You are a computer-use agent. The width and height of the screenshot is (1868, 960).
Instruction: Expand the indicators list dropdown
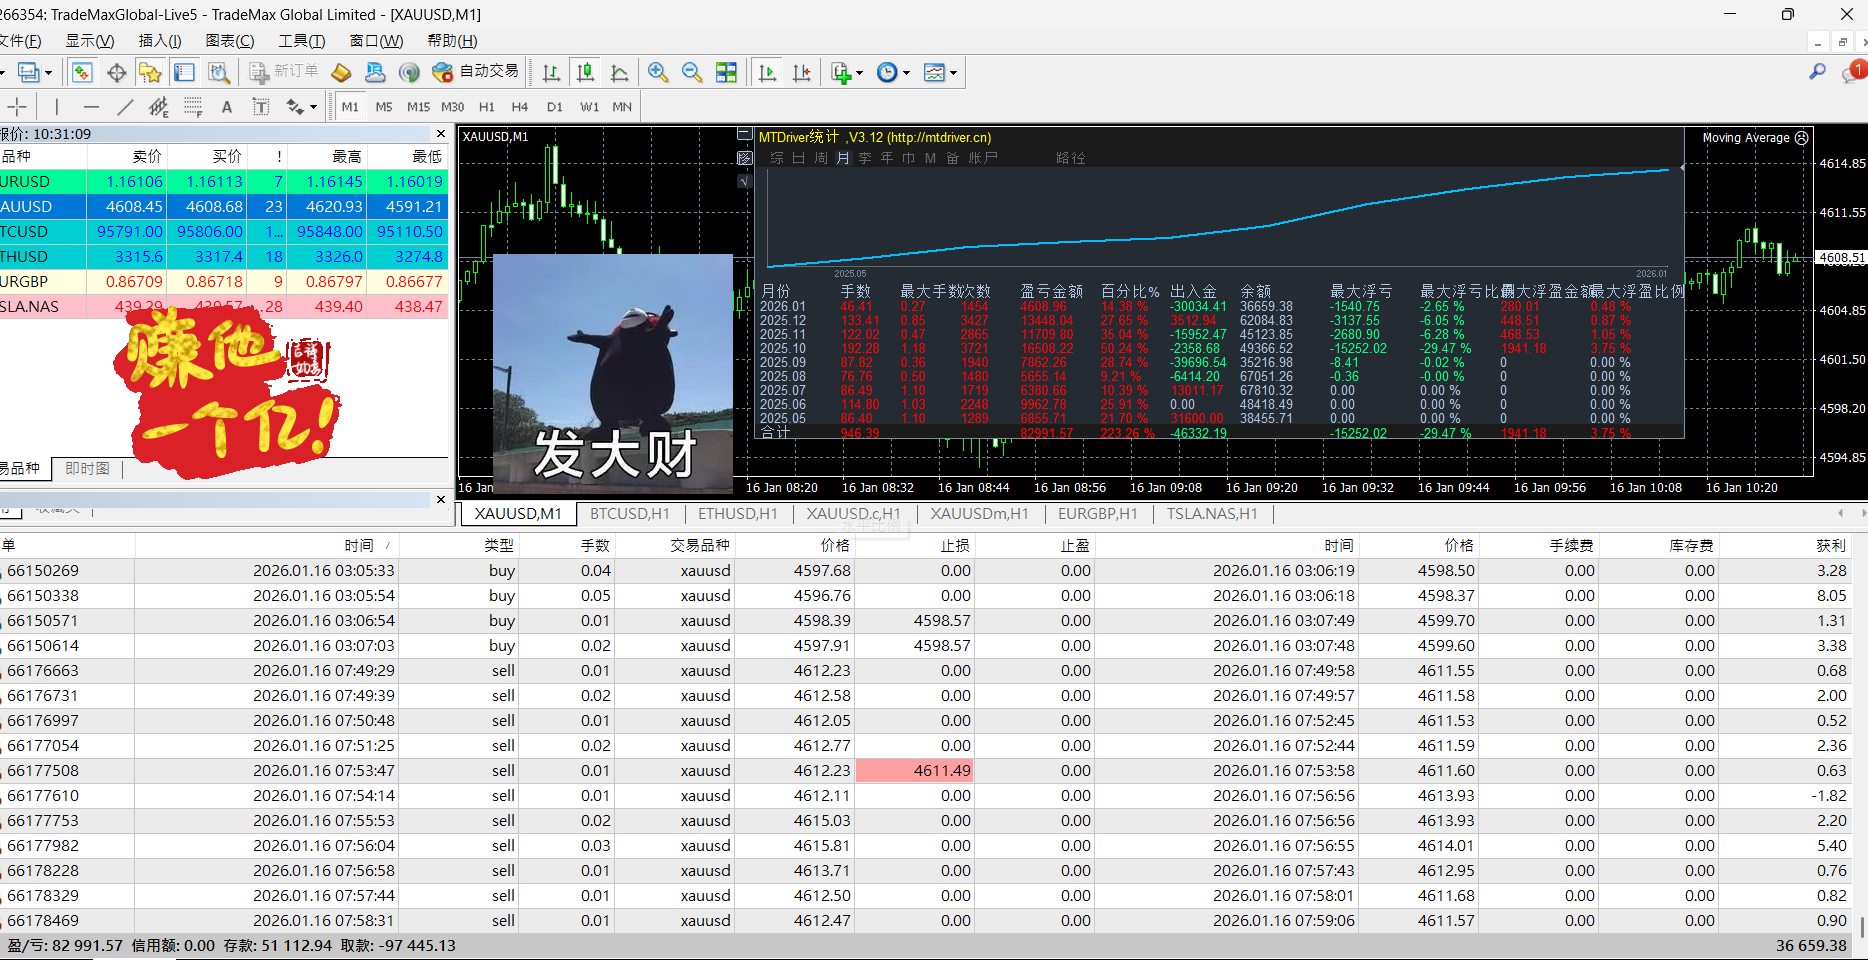(860, 73)
